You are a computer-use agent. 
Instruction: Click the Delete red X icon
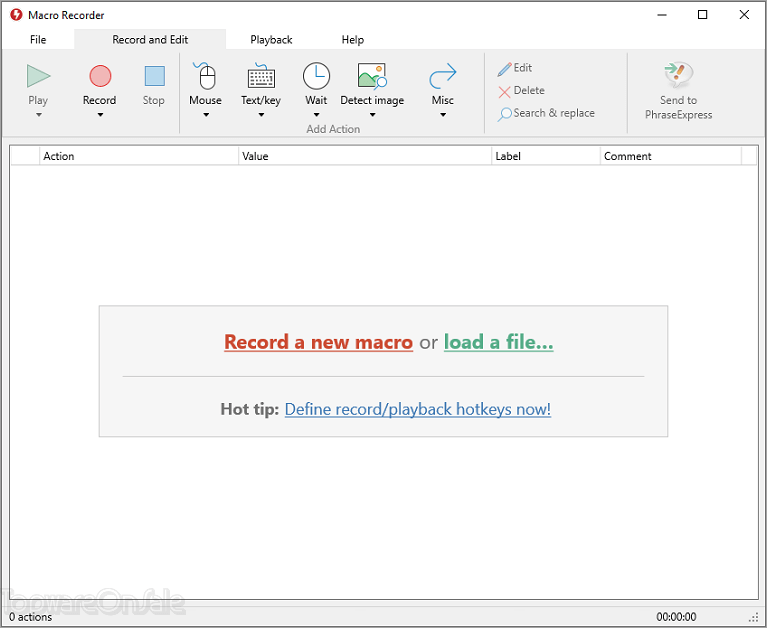(504, 91)
